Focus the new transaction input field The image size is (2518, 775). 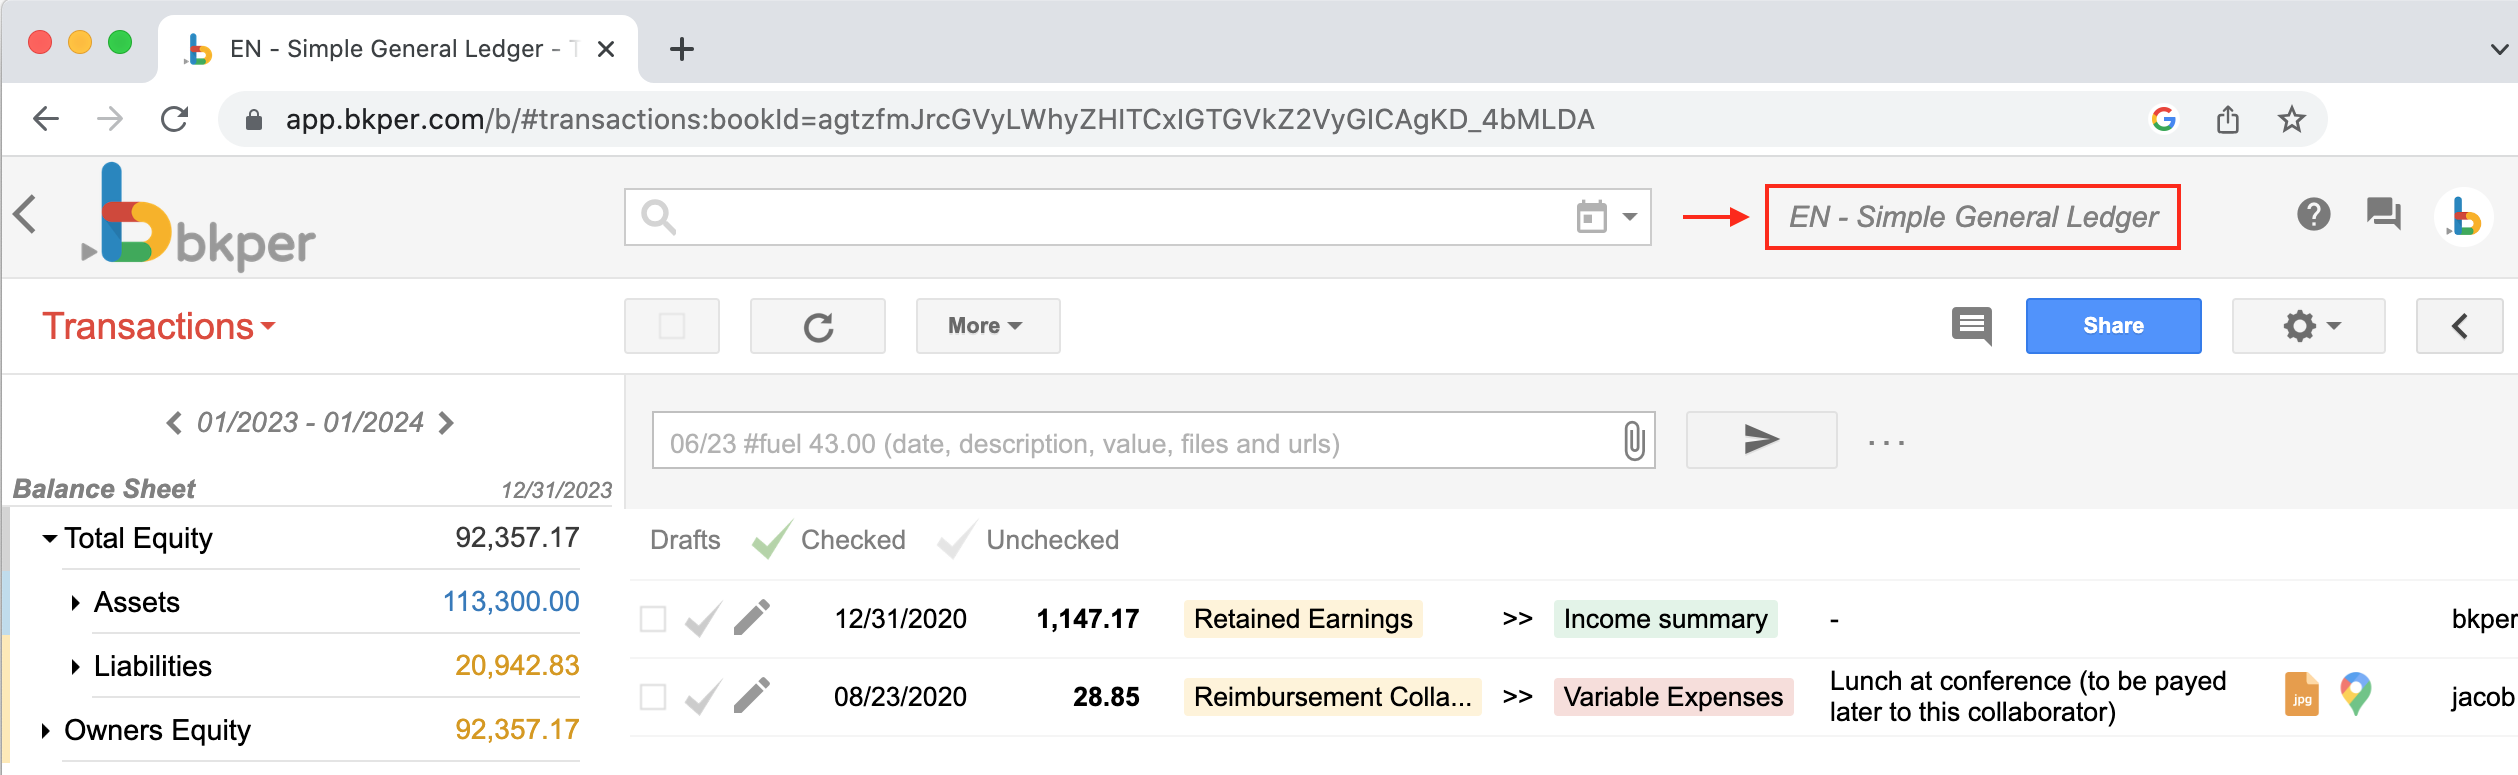pyautogui.click(x=1130, y=442)
